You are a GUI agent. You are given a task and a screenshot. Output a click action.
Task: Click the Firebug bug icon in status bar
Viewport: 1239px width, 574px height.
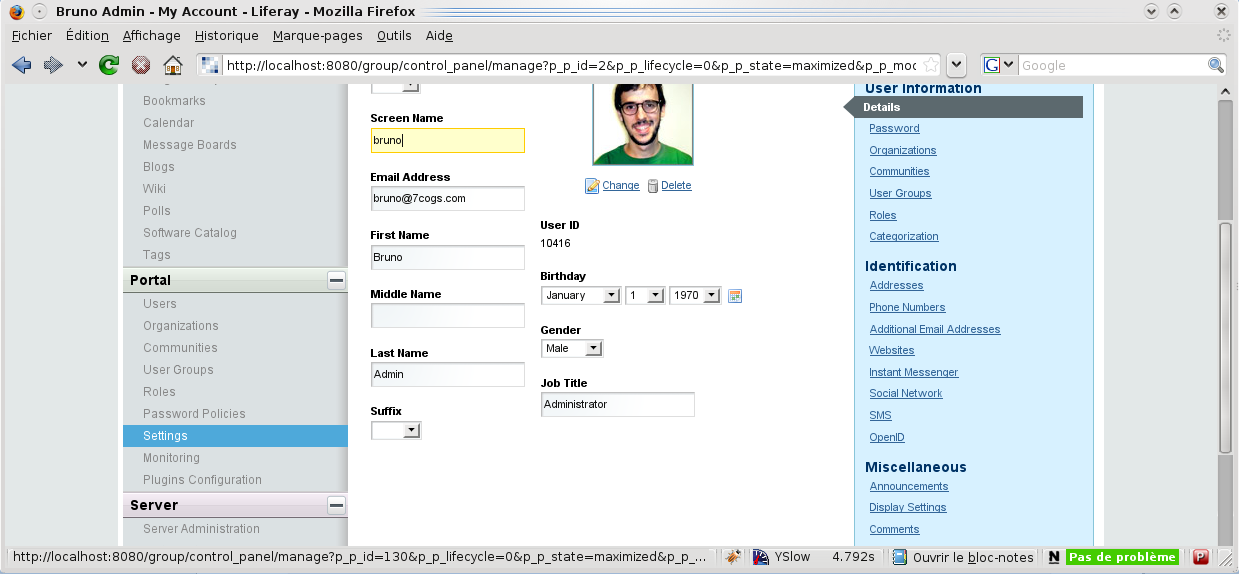(x=732, y=557)
